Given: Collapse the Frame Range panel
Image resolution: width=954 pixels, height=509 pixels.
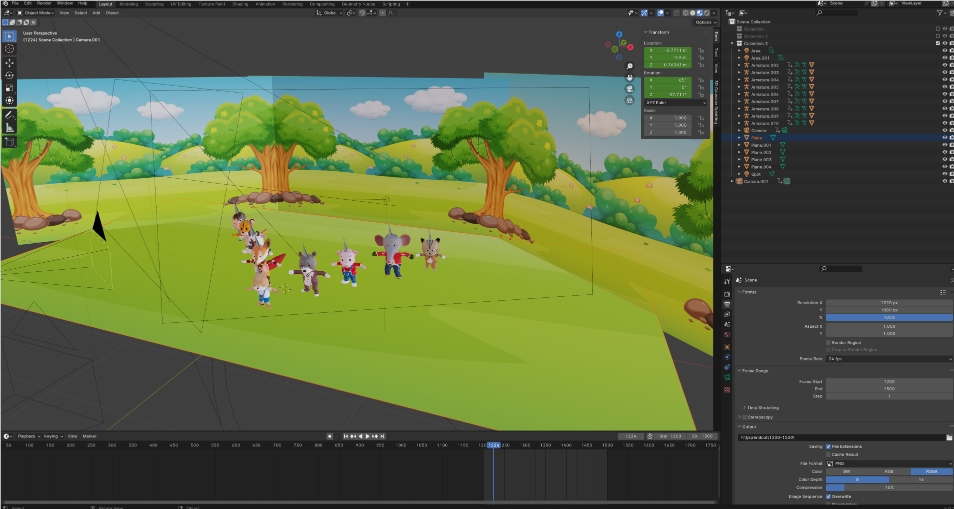Looking at the screenshot, I should pos(739,370).
